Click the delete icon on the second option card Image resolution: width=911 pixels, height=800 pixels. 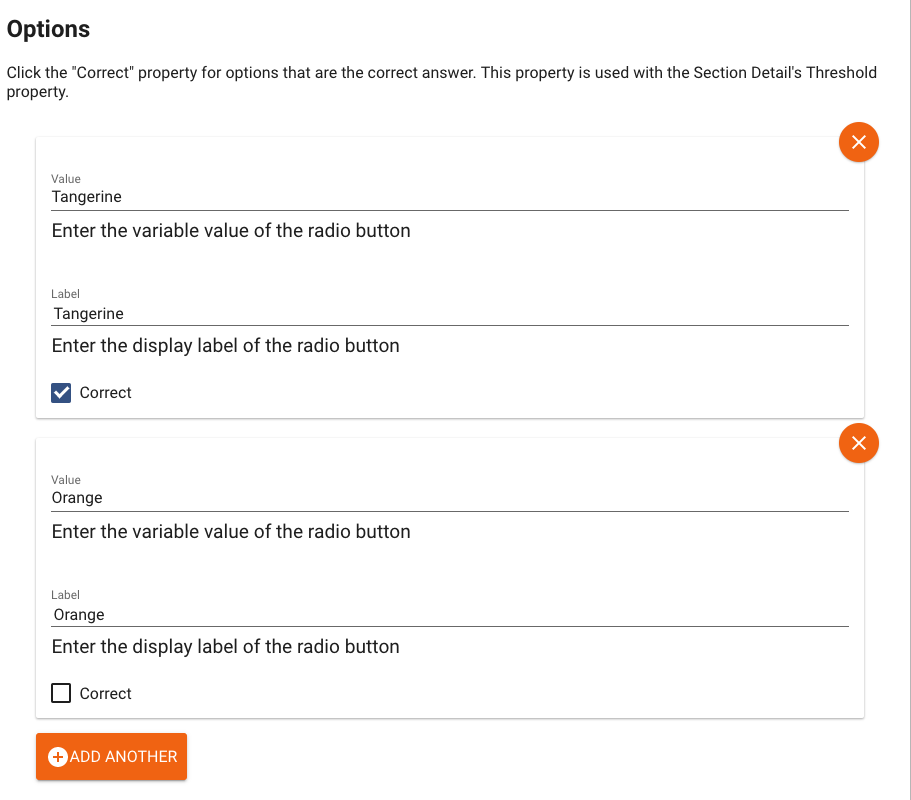point(858,442)
